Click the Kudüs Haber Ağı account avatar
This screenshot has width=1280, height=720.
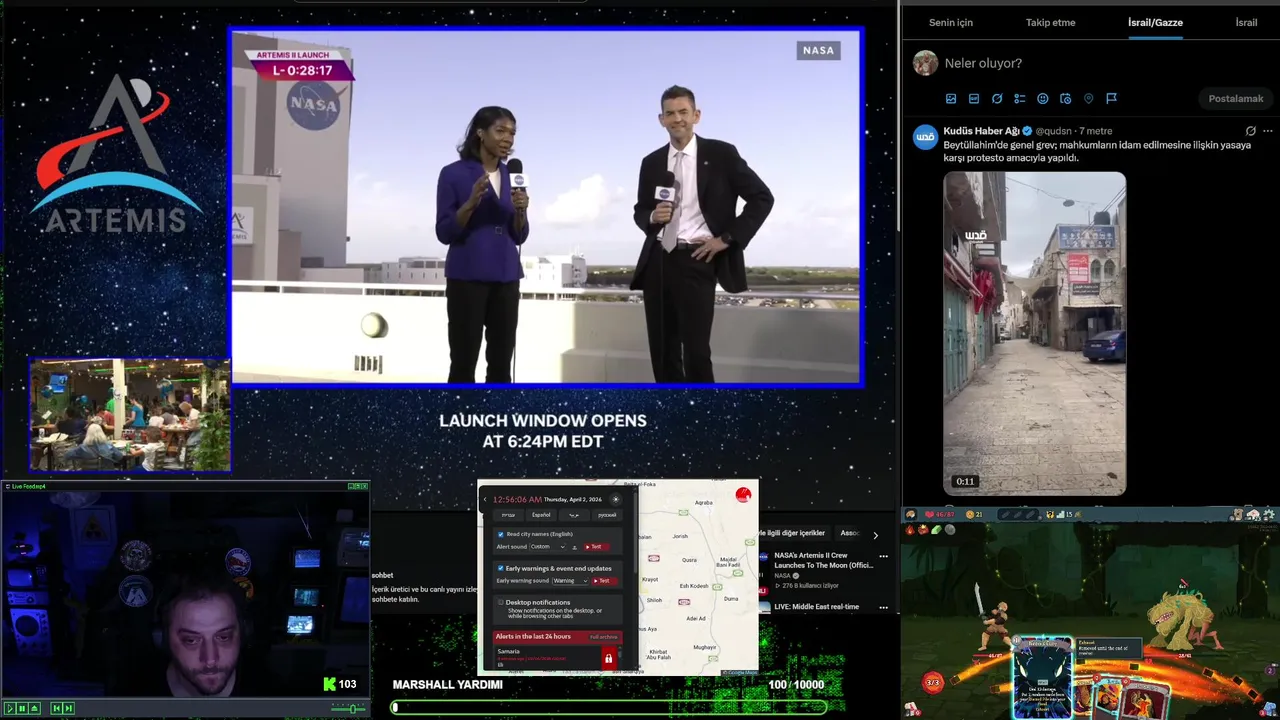926,138
